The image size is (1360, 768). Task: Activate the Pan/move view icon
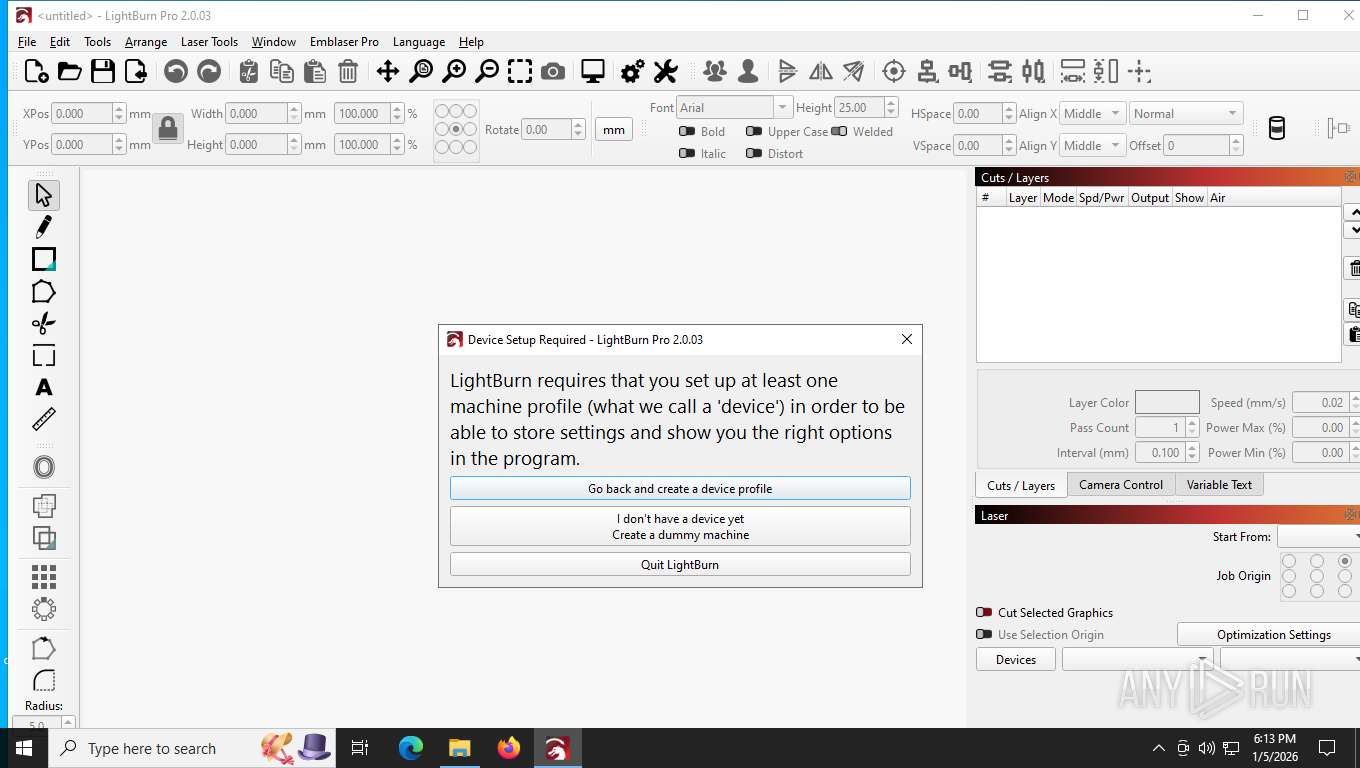tap(387, 71)
